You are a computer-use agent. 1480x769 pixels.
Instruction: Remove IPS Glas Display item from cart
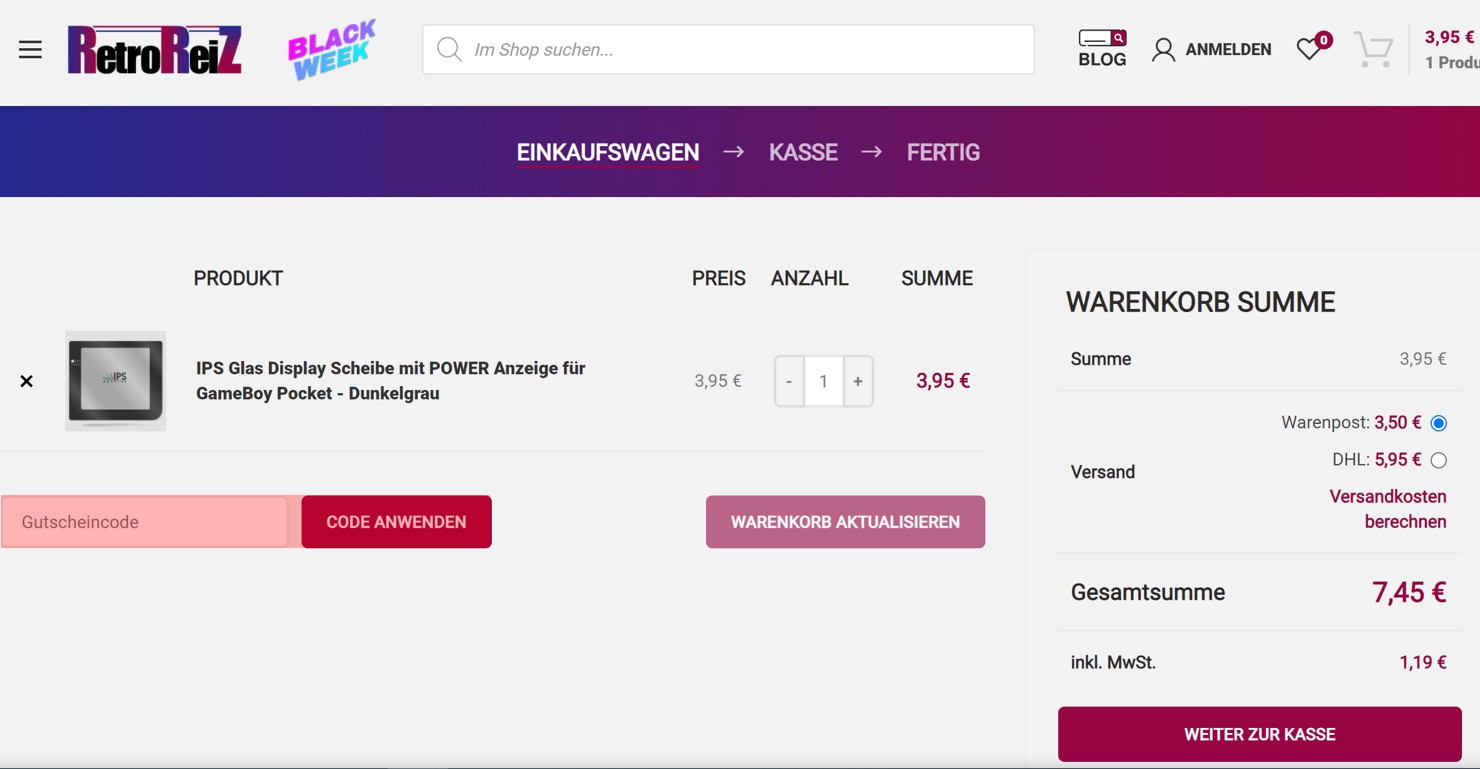27,381
